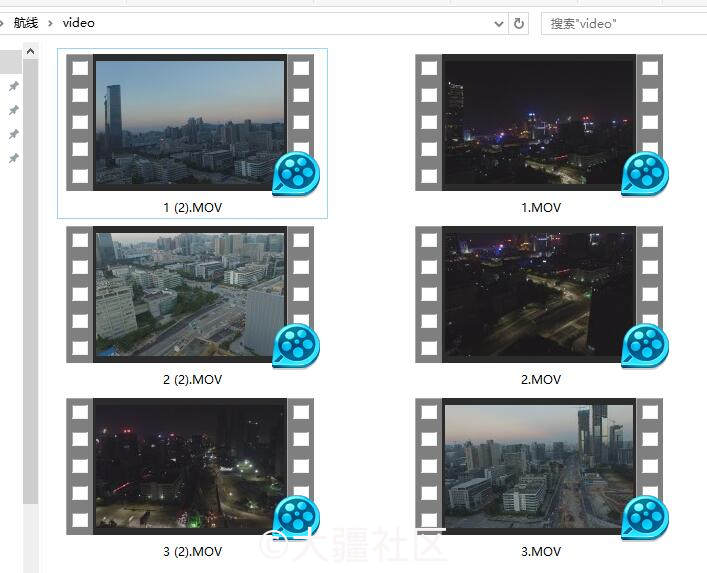
Task: Click the last pin icon in the sidebar
Action: tap(14, 158)
